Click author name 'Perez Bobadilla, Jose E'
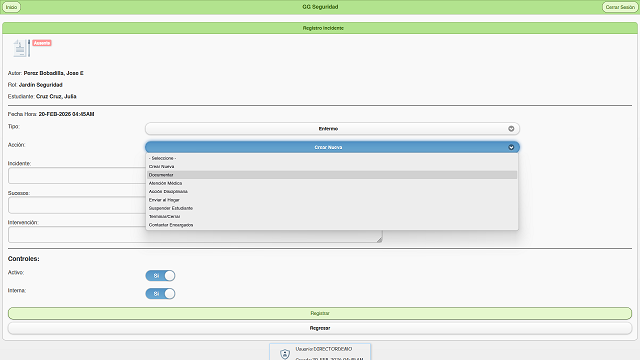 (53, 73)
